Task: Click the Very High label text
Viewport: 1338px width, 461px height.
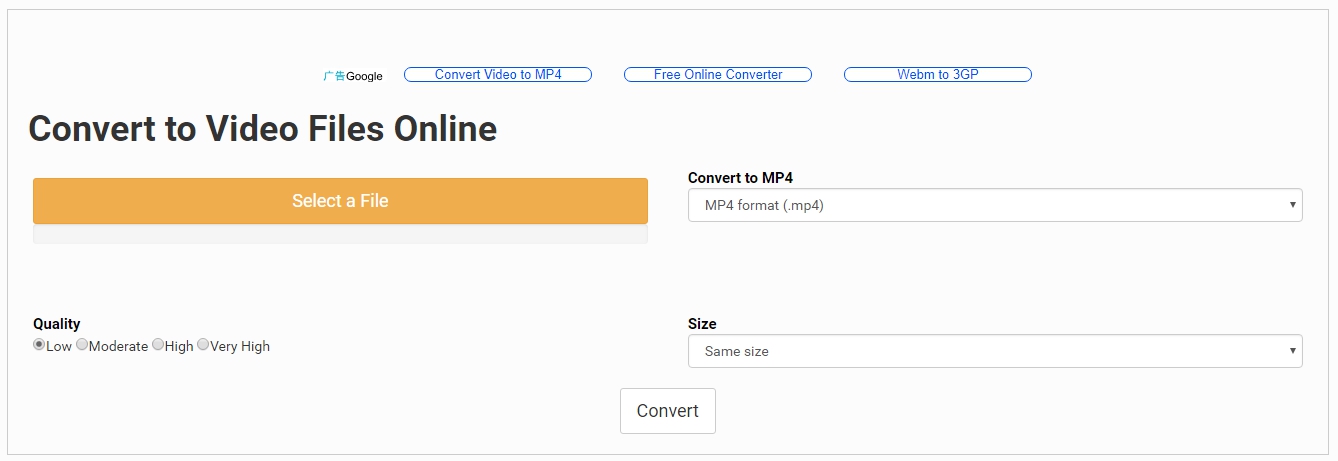Action: pyautogui.click(x=240, y=346)
